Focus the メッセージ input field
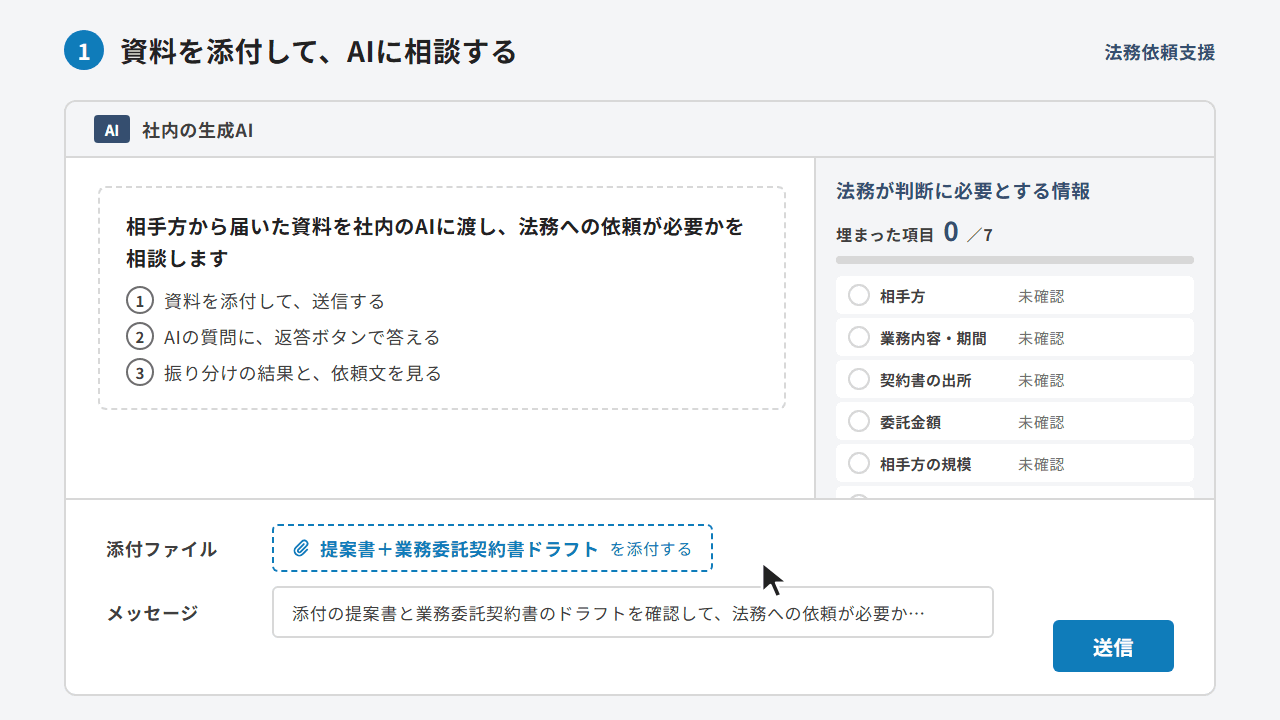 point(632,612)
